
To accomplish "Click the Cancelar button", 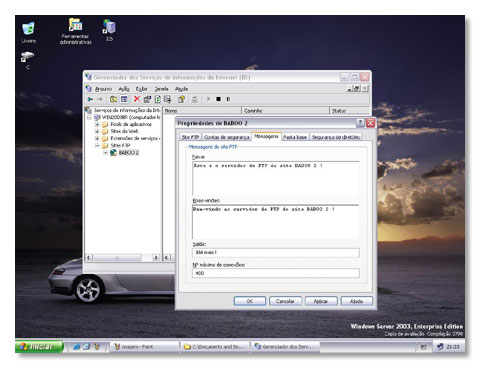I will (285, 301).
